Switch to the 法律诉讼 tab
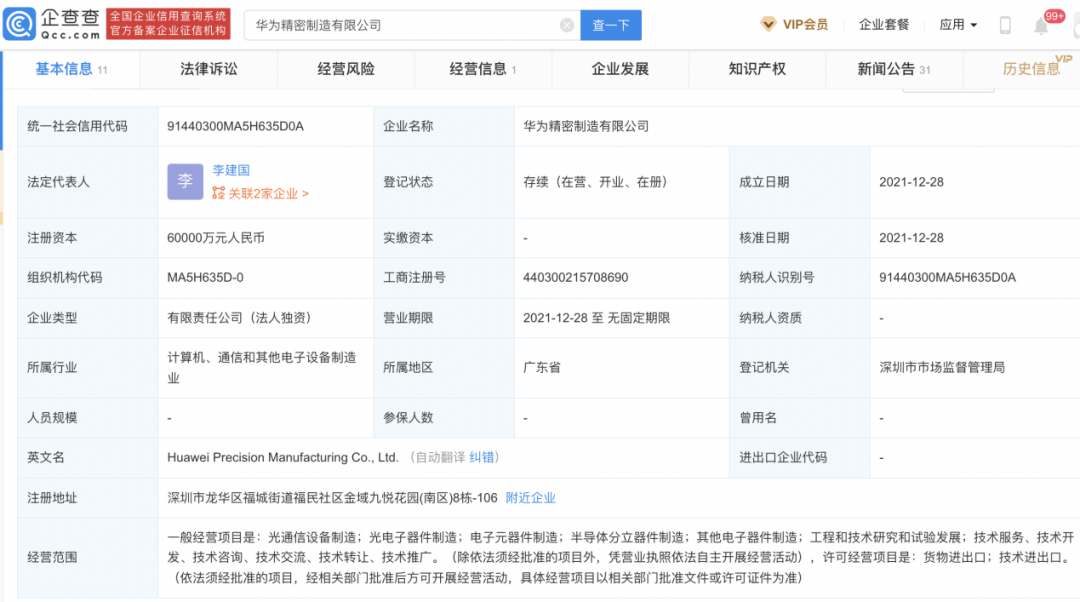Image resolution: width=1080 pixels, height=602 pixels. (209, 69)
